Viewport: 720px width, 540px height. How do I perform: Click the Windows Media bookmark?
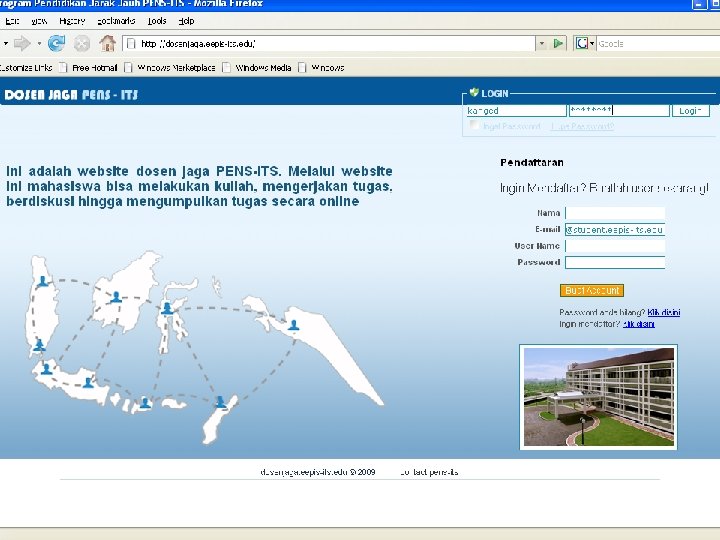tap(263, 68)
